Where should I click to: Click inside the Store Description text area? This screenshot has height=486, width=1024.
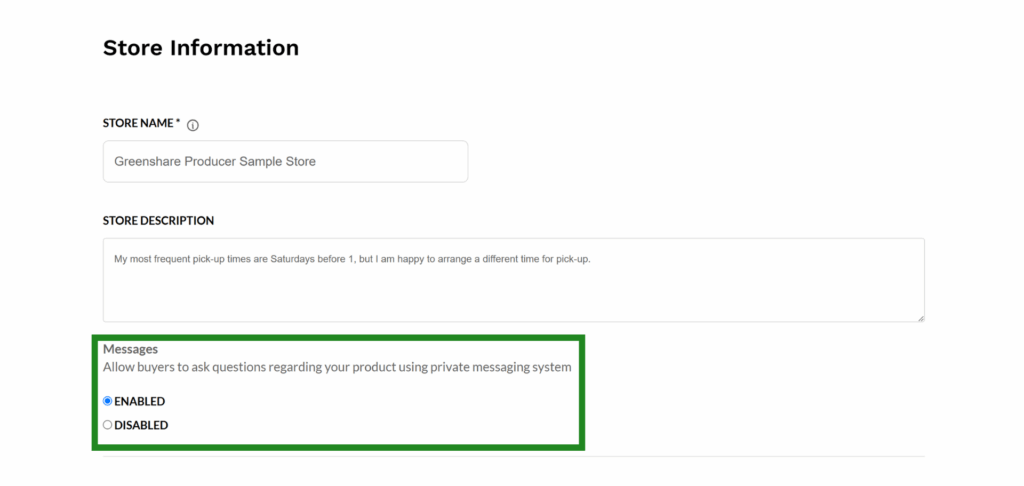point(513,280)
